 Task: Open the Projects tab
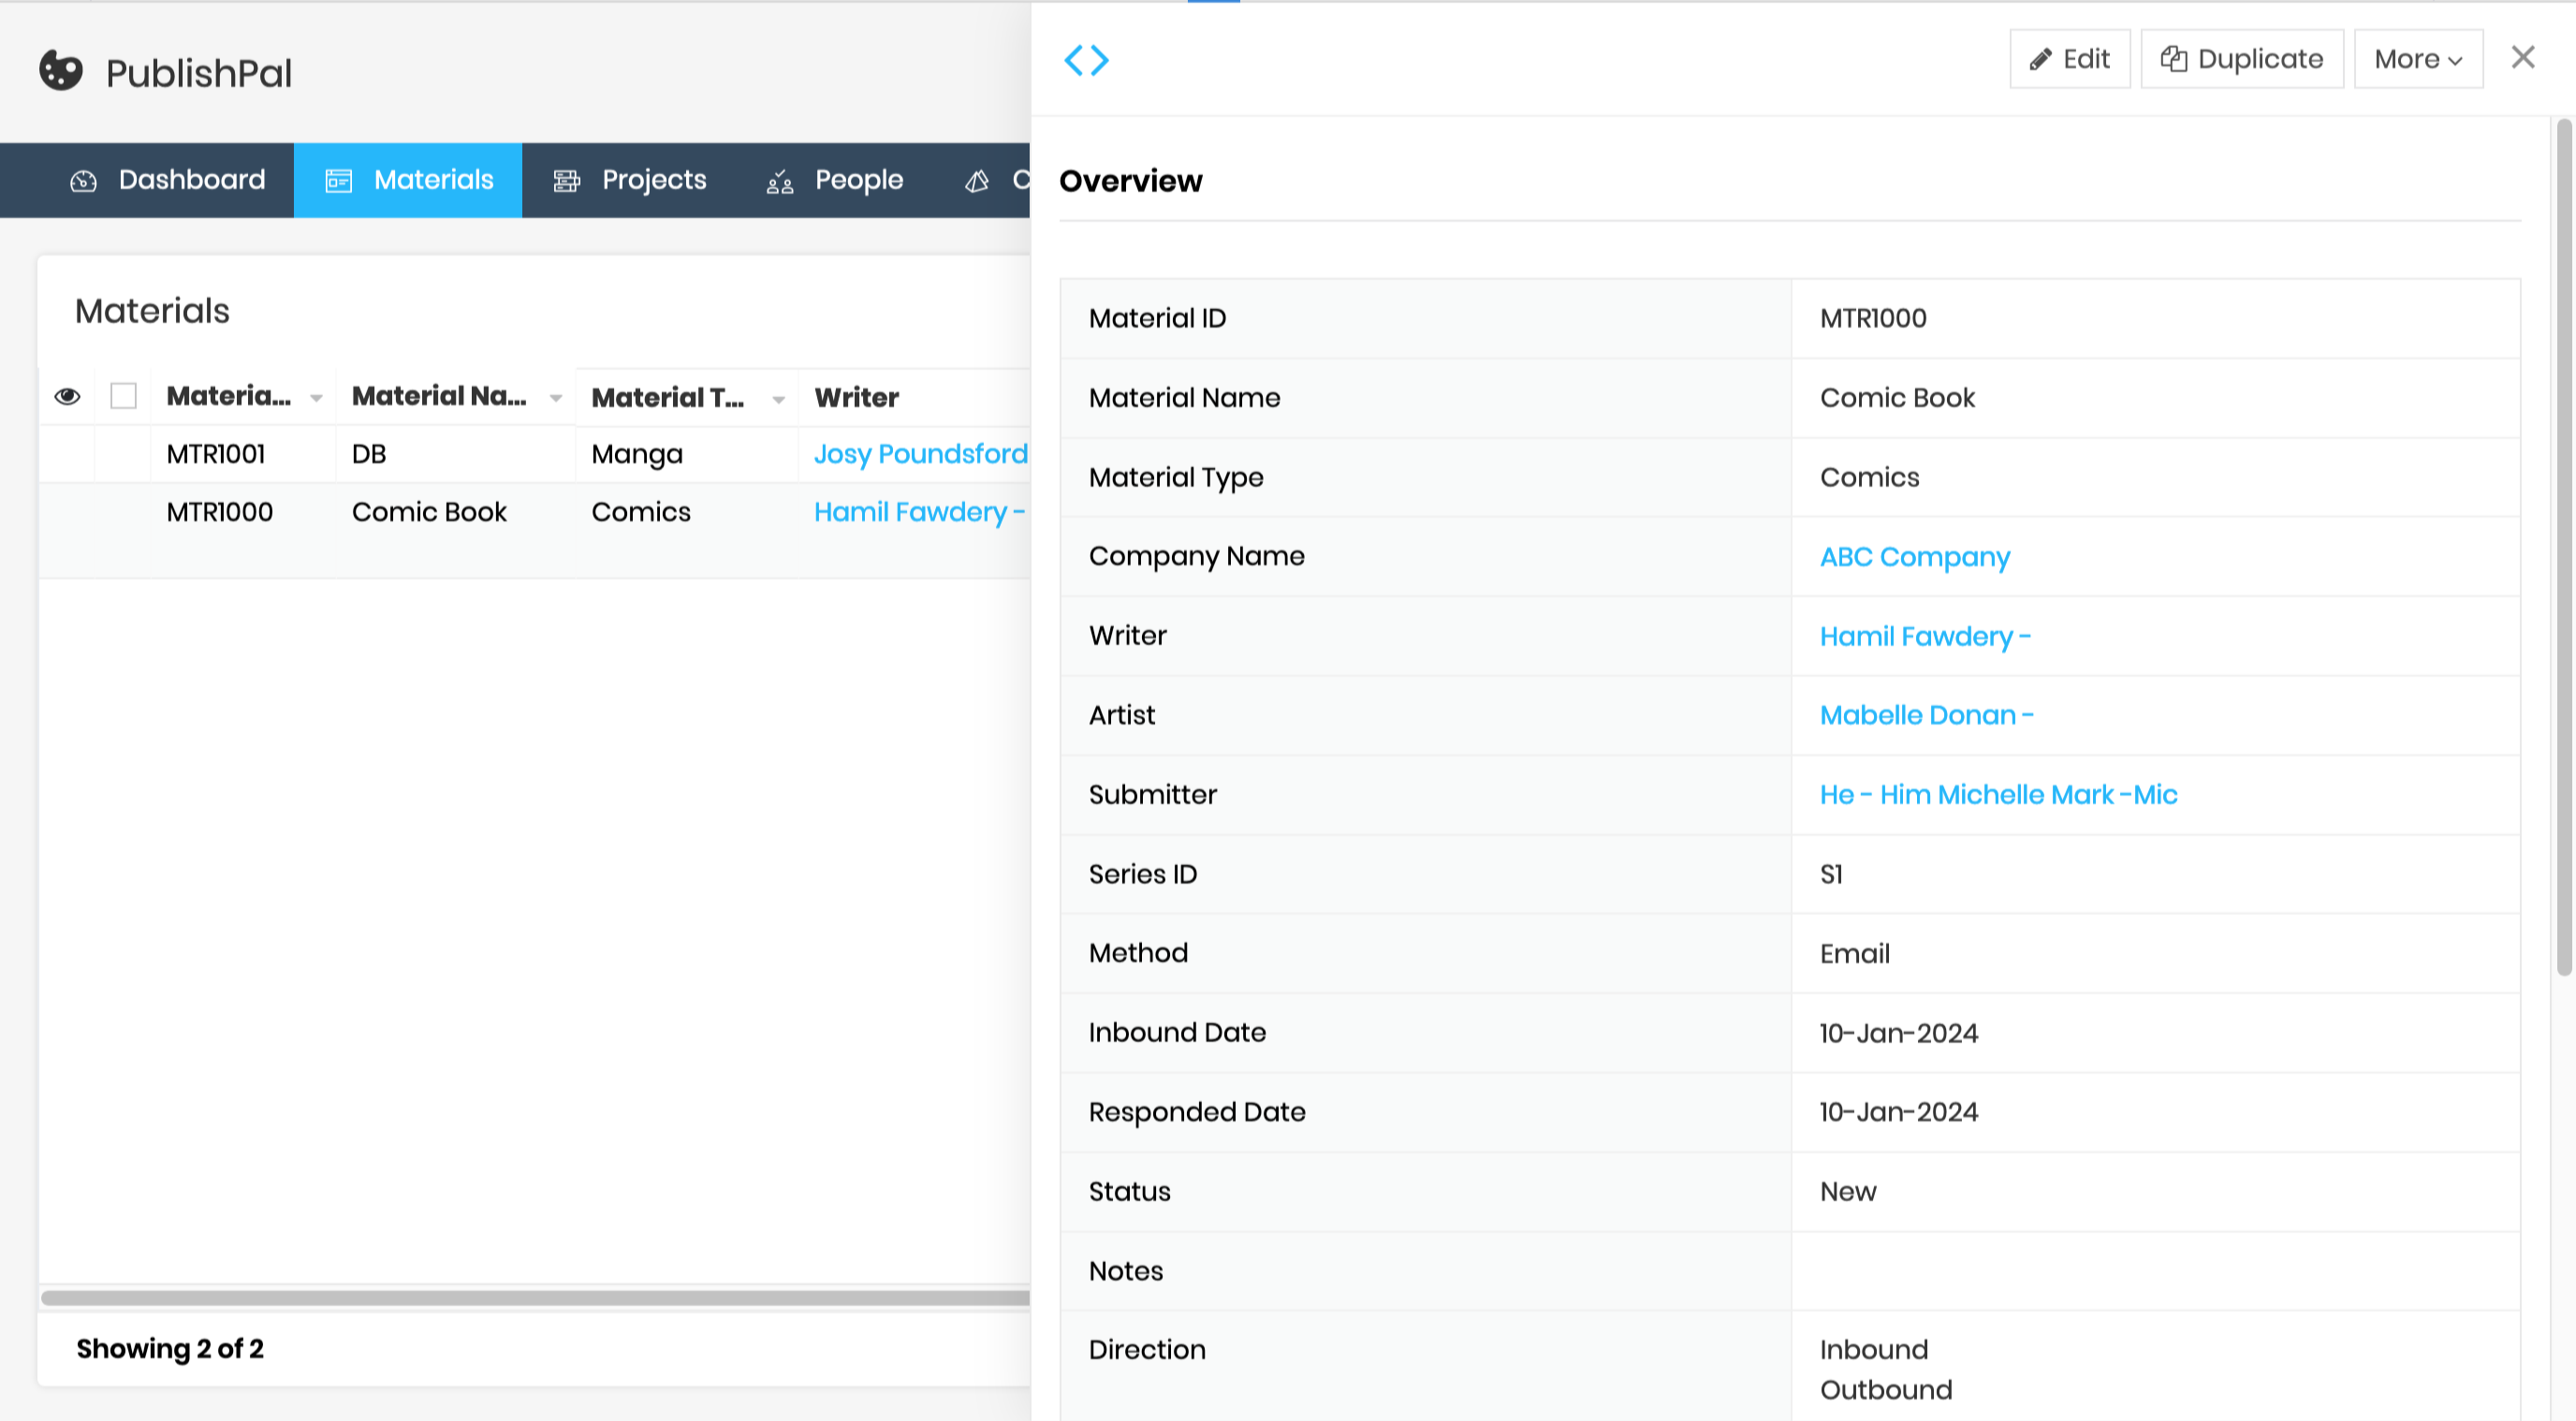tap(630, 180)
